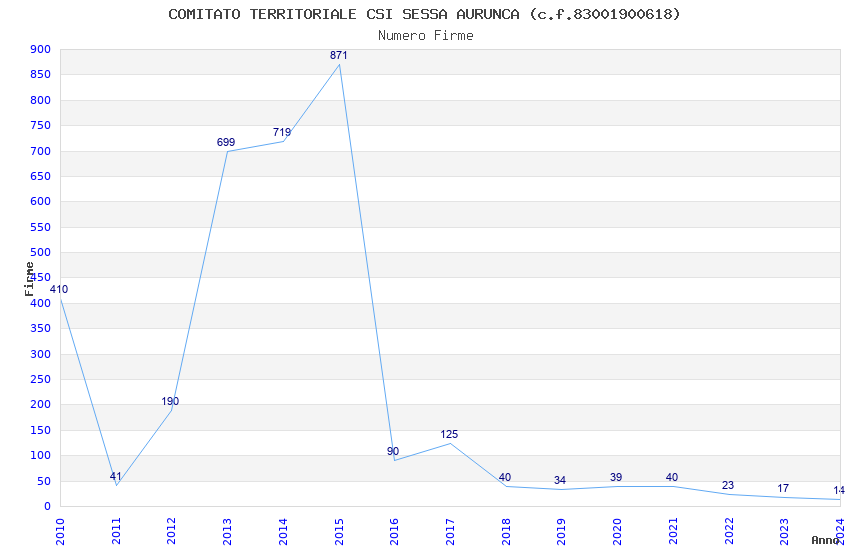Click the y-axis value 200

point(41,405)
